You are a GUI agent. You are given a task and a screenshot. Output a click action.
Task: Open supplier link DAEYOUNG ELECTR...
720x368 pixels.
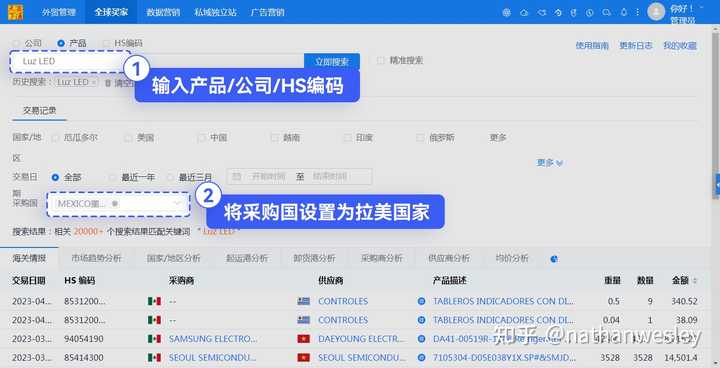[x=362, y=339]
